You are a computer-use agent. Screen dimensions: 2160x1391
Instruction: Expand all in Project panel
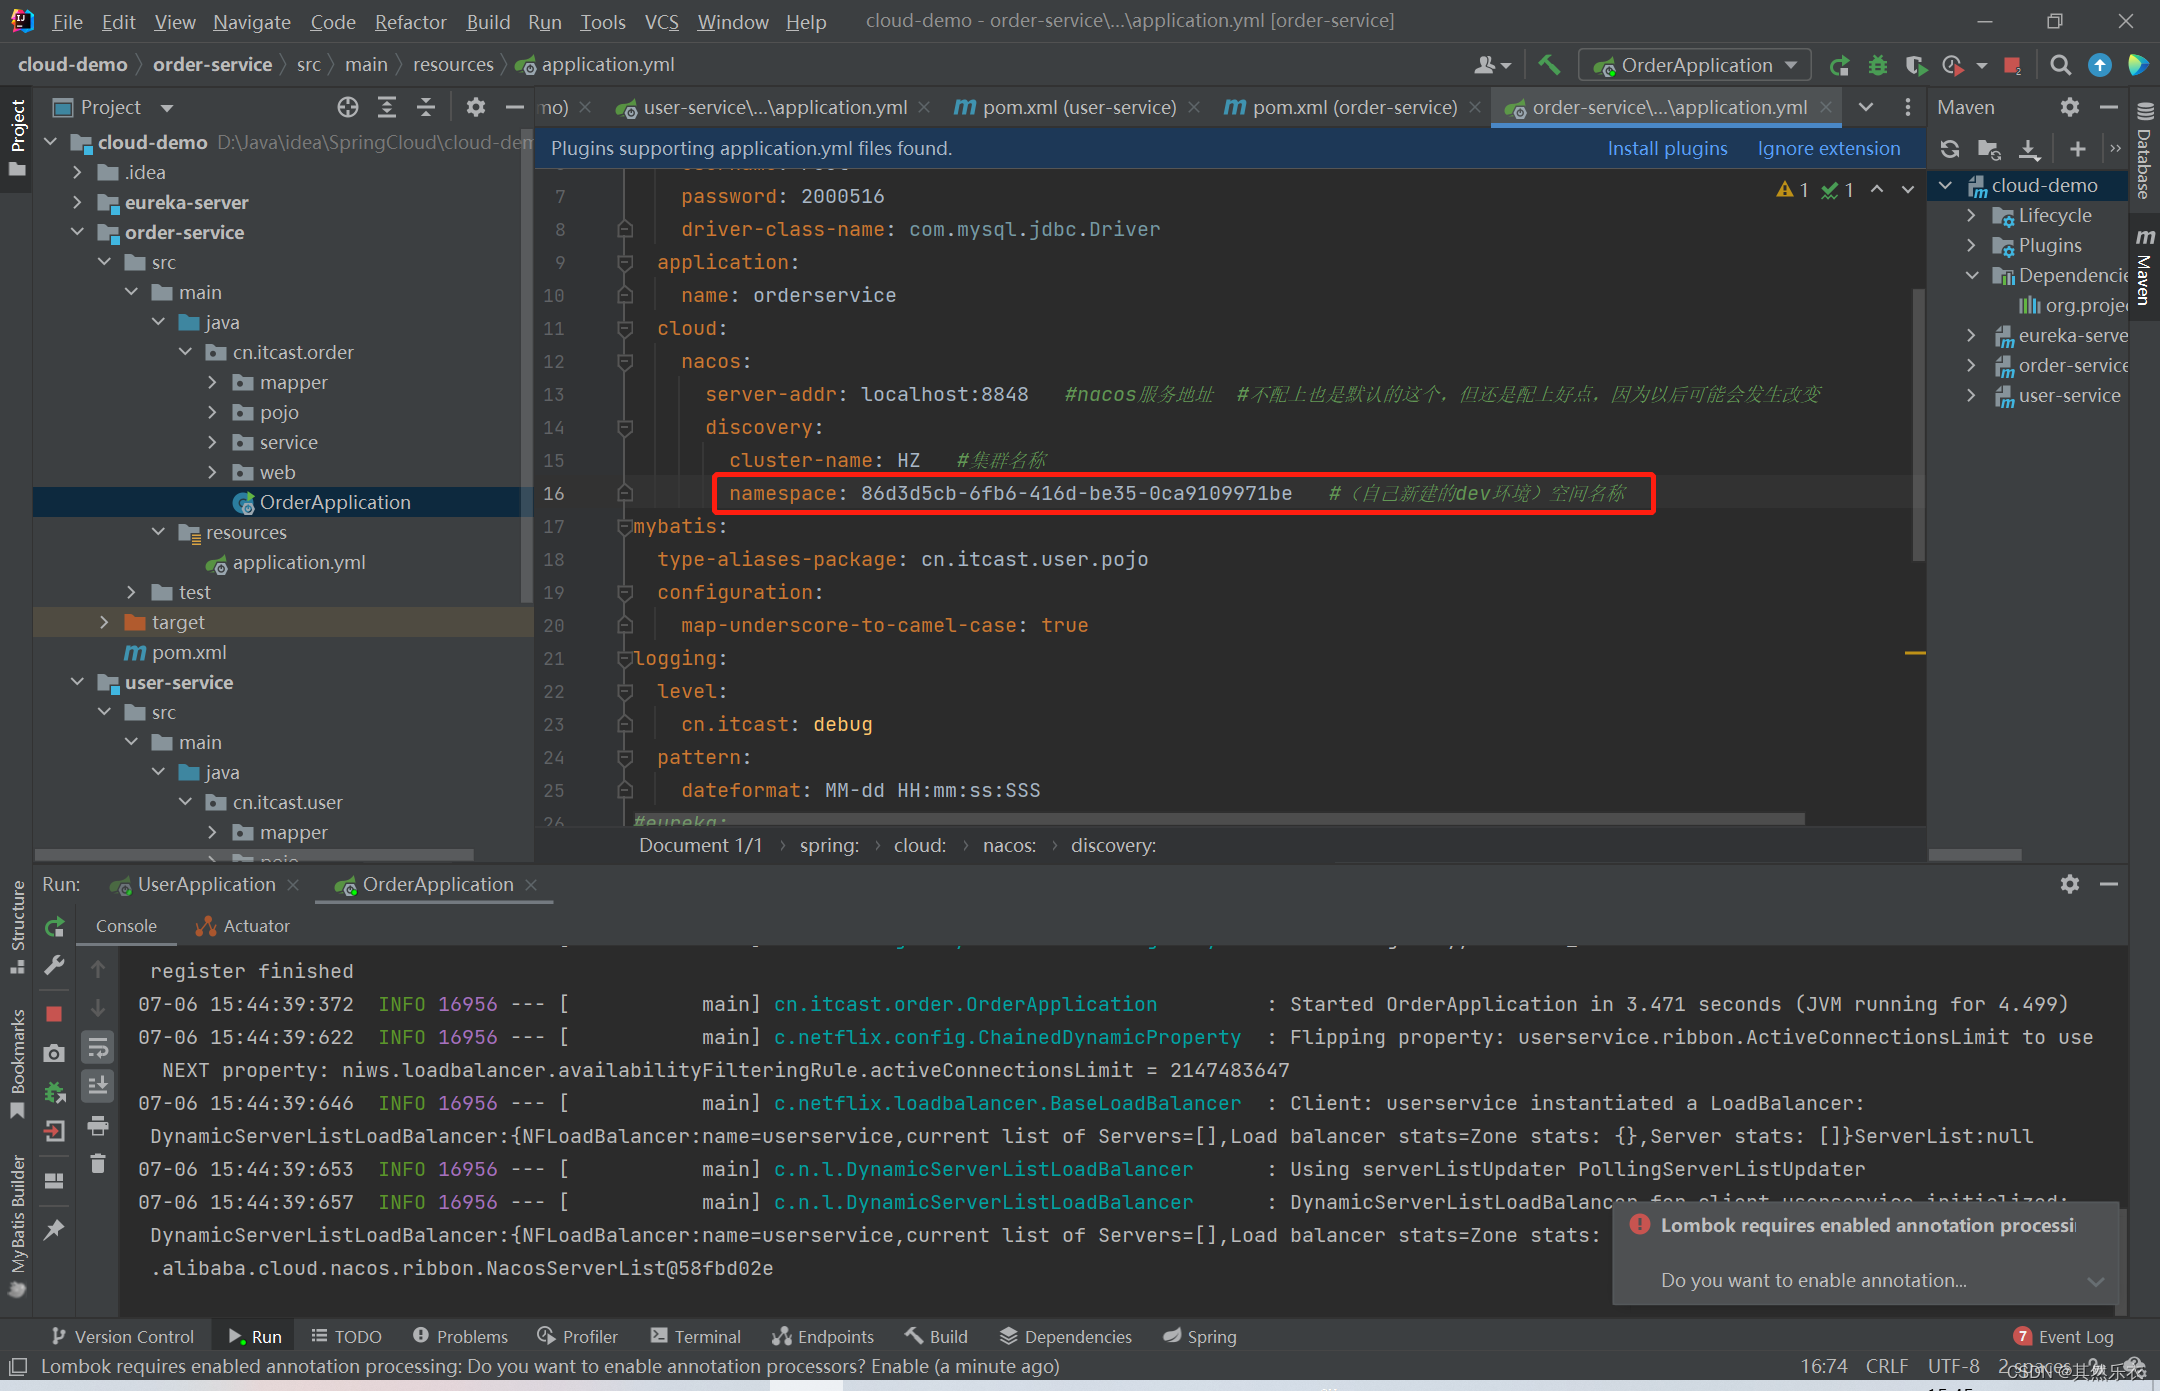(x=387, y=107)
